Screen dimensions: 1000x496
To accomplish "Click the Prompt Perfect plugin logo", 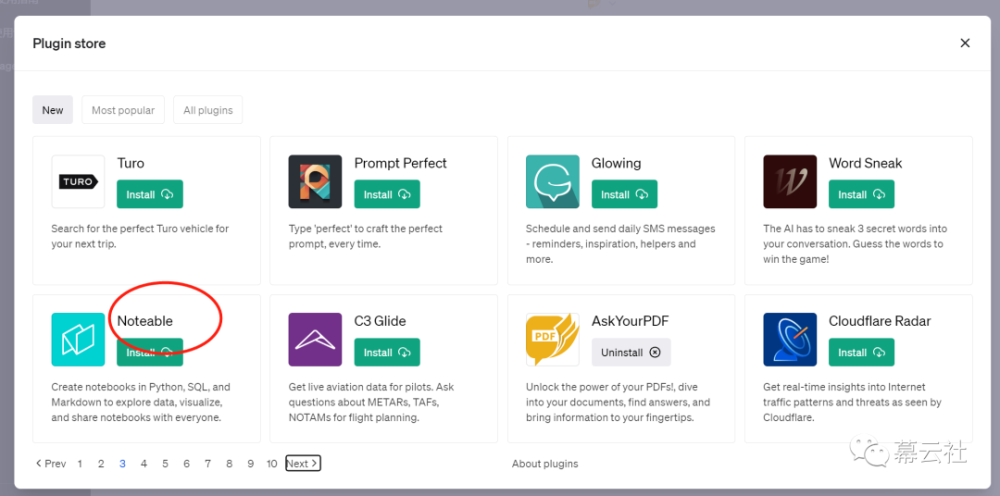I will (x=315, y=182).
